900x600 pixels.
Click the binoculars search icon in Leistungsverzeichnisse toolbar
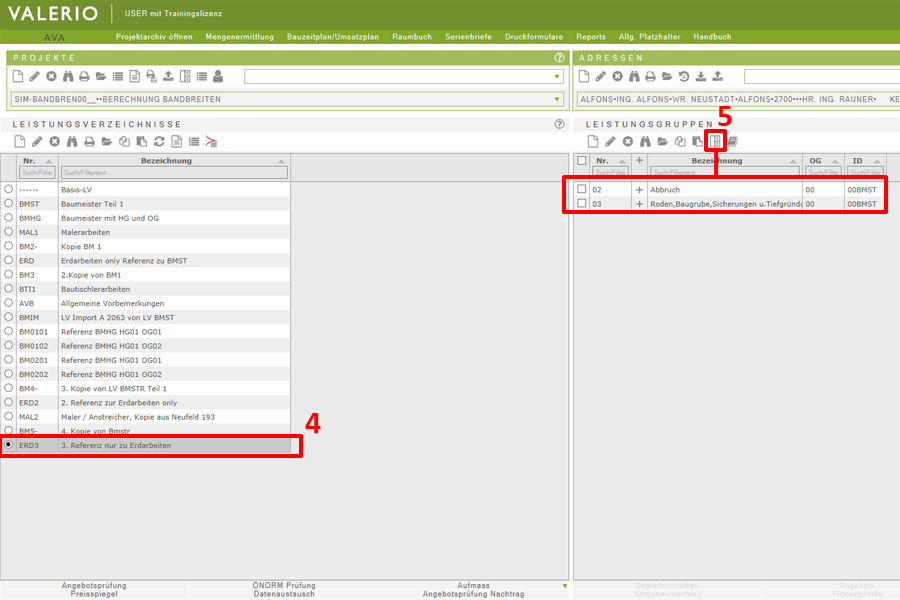[71, 142]
